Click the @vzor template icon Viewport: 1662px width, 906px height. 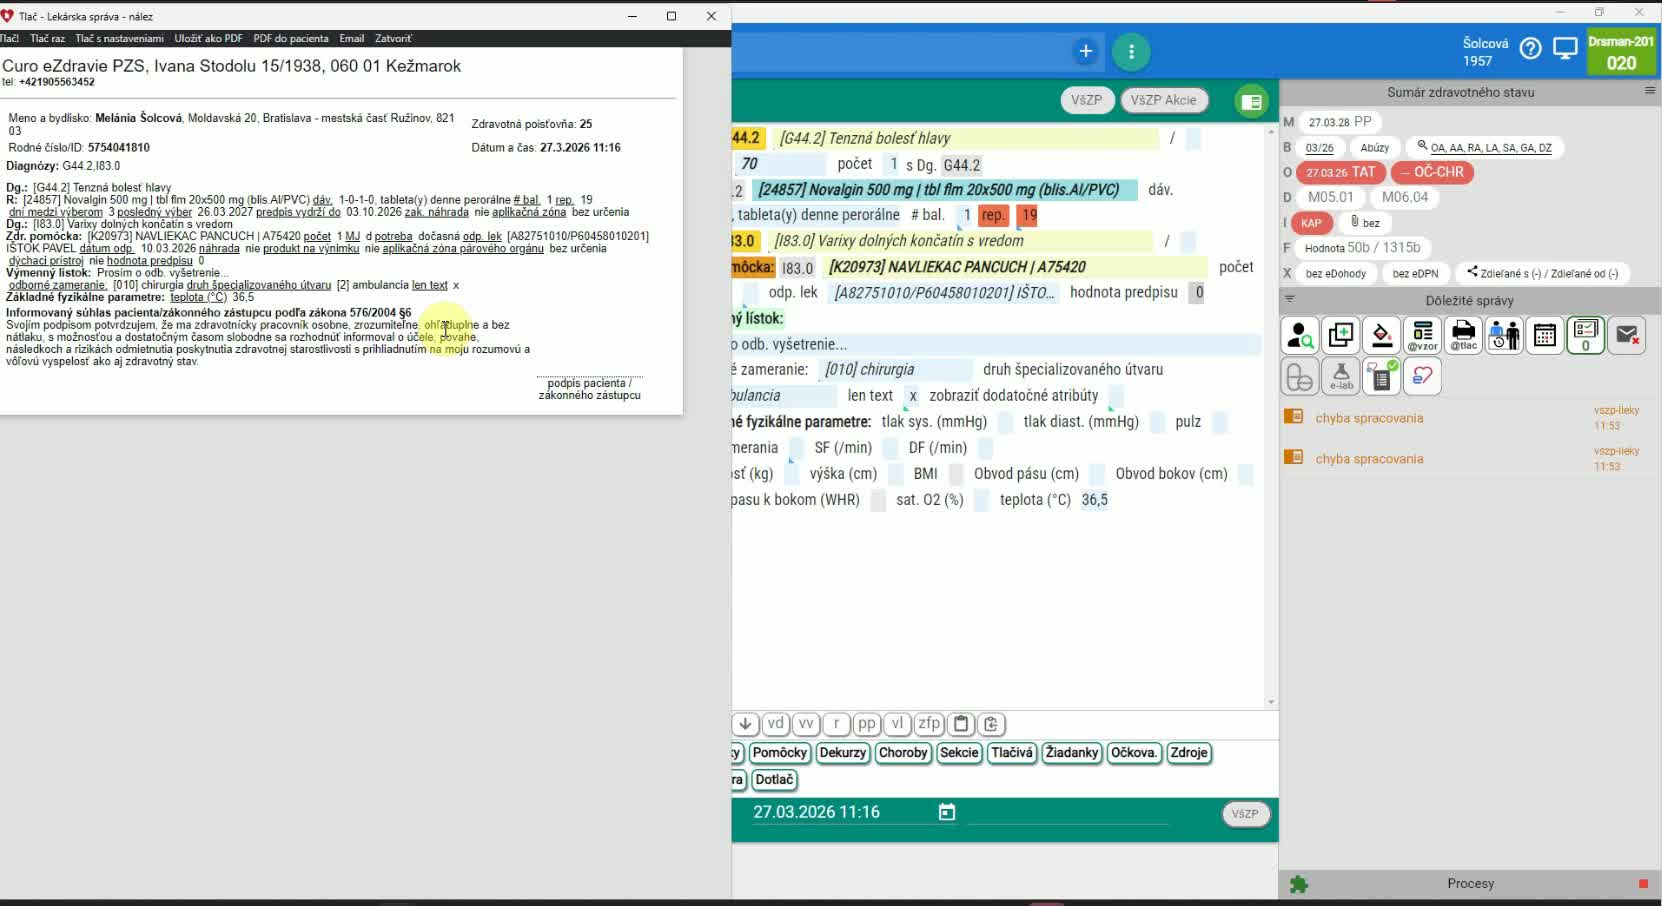click(x=1422, y=336)
